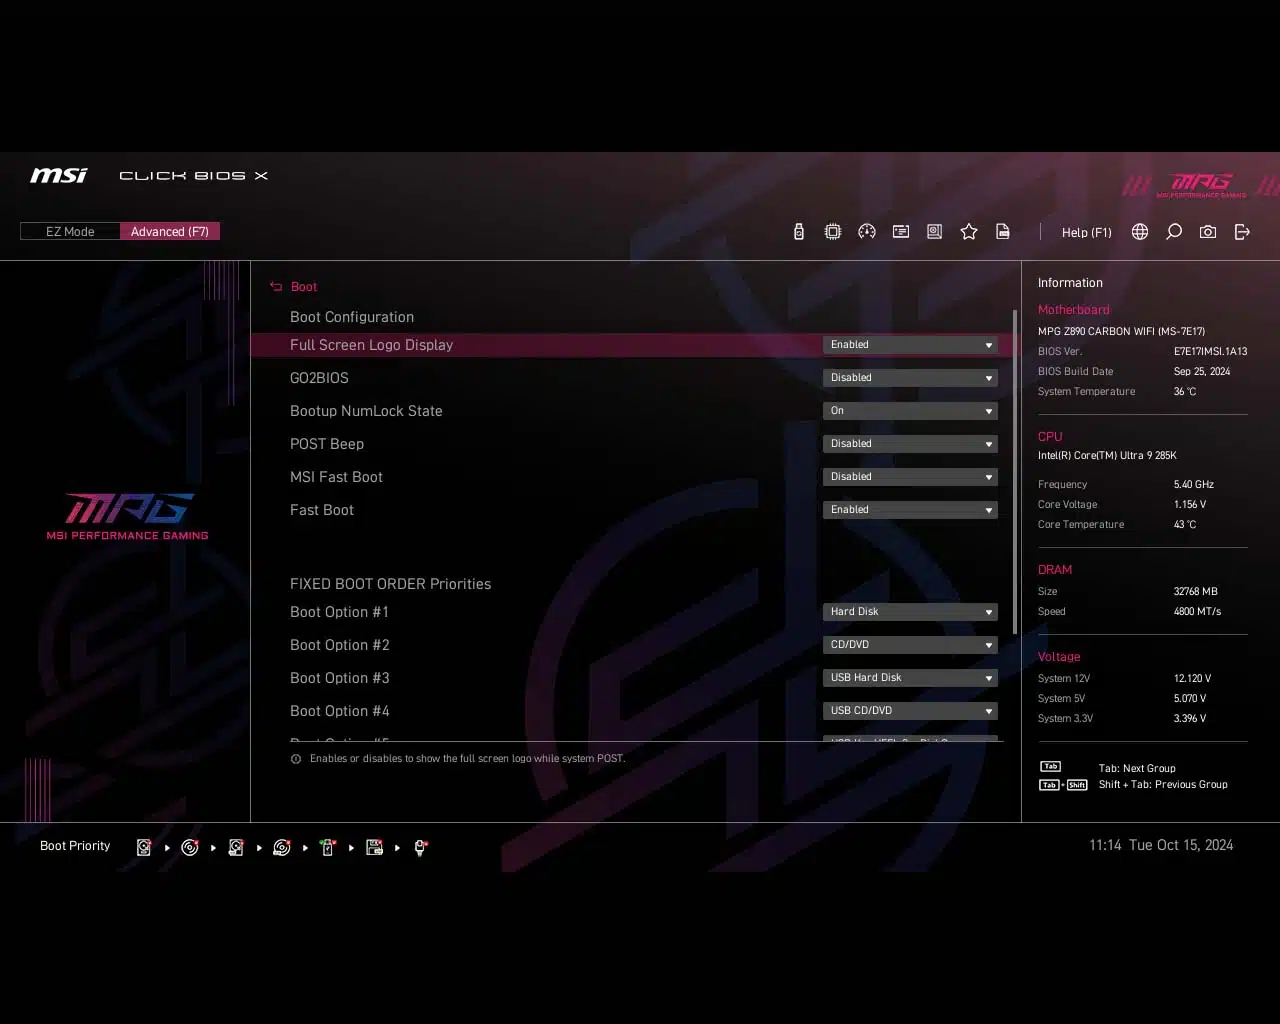Select the Boot Option #1 label
The height and width of the screenshot is (1024, 1280).
click(x=339, y=612)
